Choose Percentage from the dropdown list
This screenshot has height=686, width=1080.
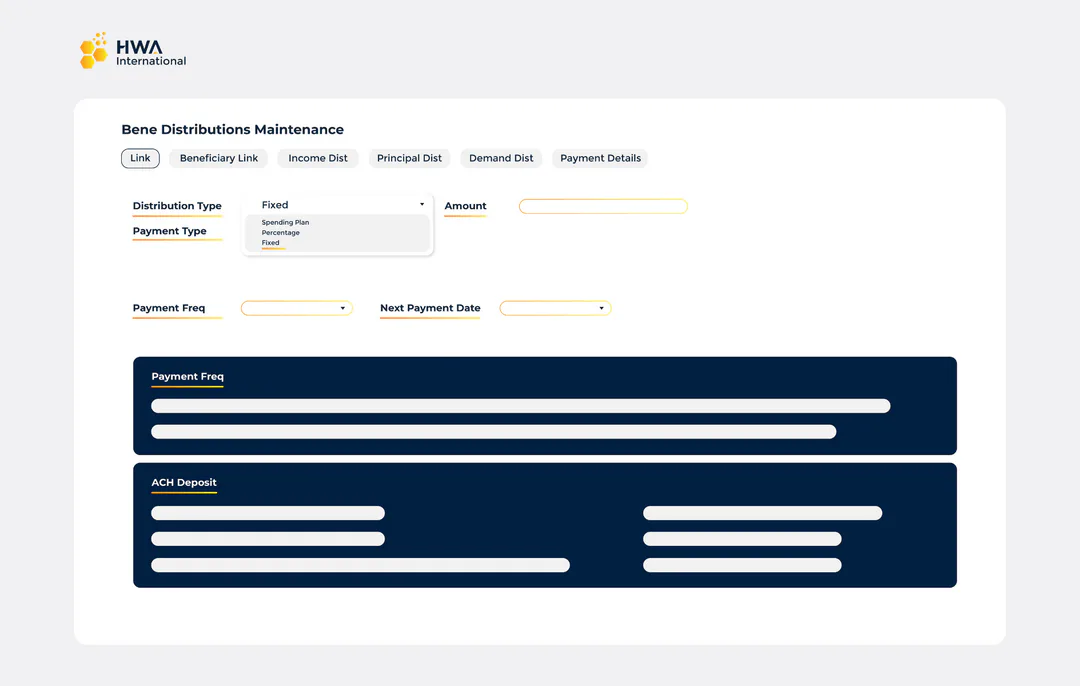click(x=280, y=233)
